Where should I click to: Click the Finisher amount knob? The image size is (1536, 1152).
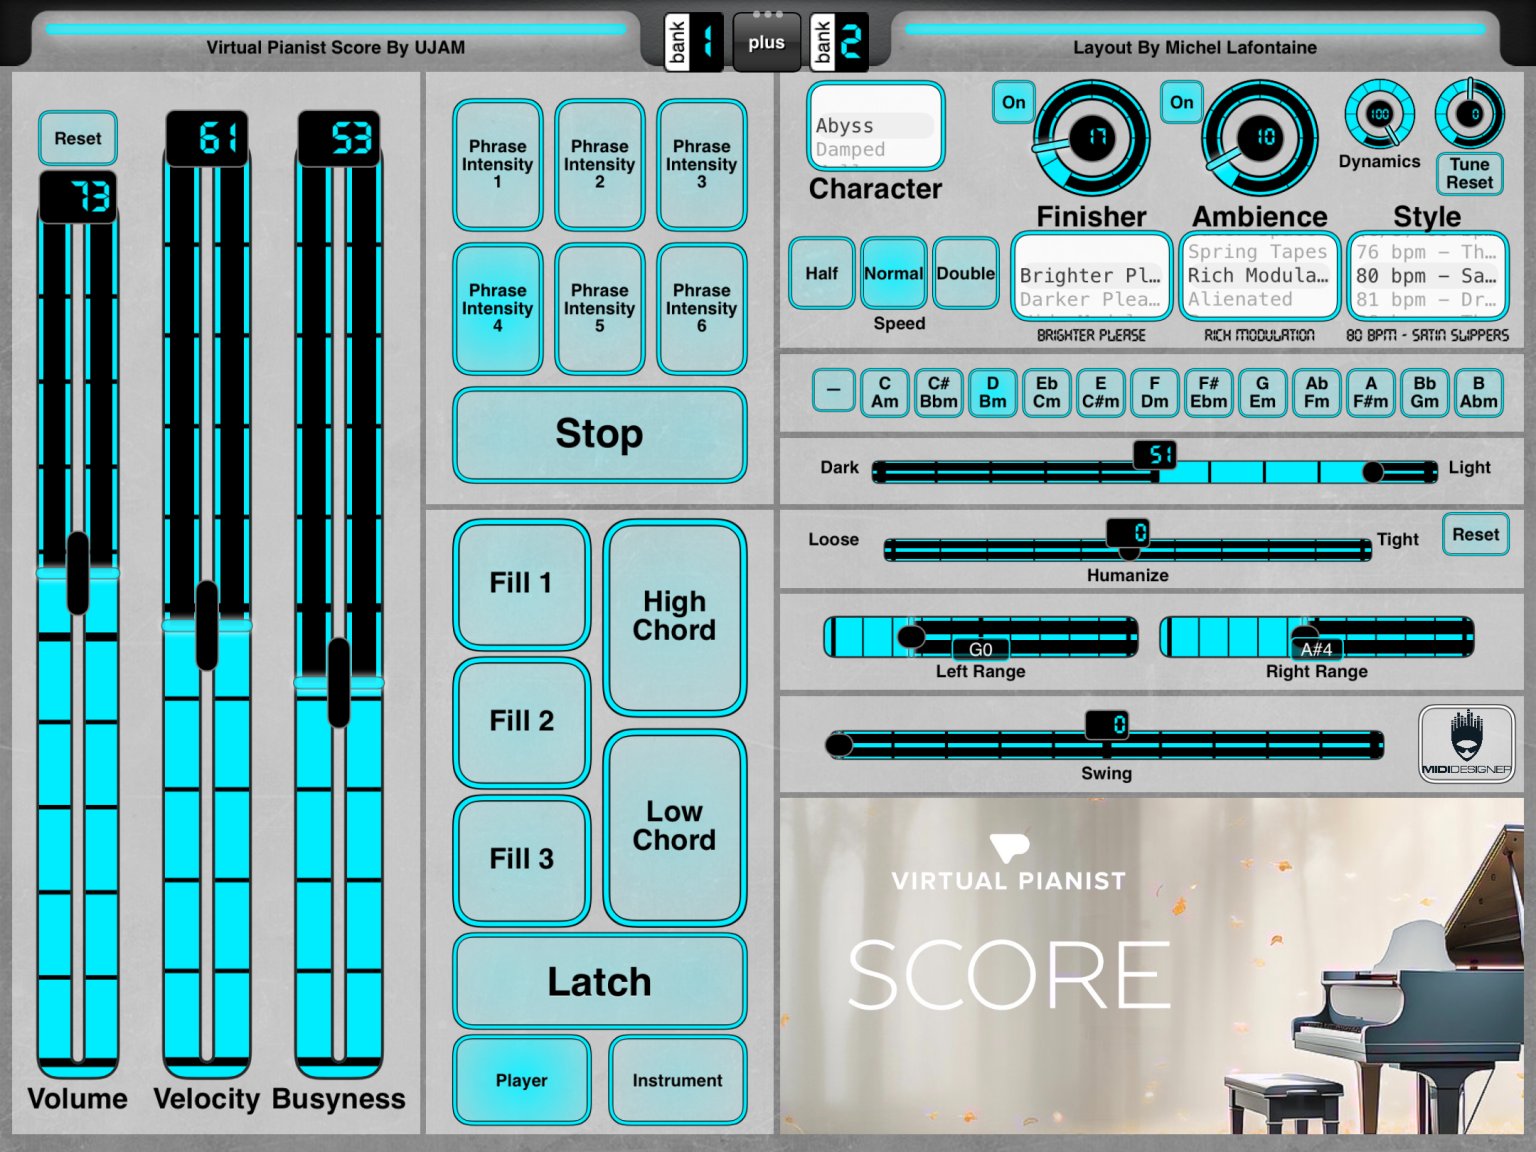click(x=1092, y=138)
